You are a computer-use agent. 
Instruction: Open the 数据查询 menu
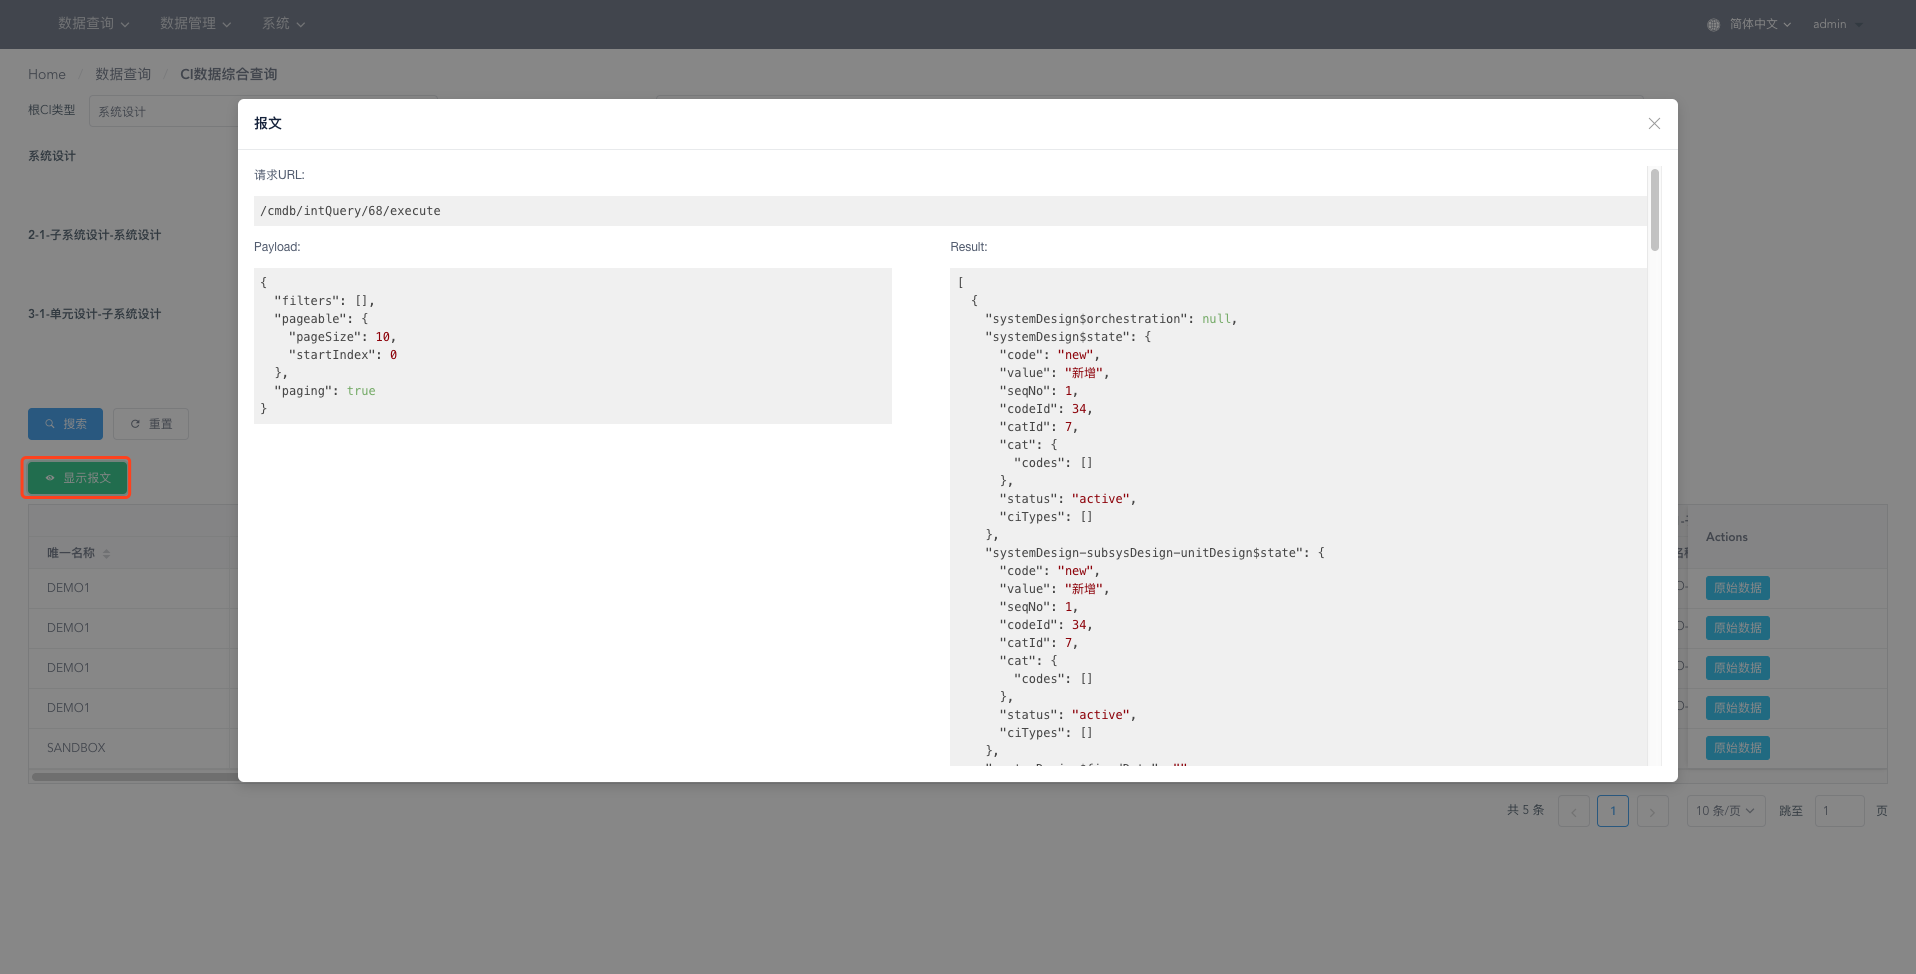94,24
